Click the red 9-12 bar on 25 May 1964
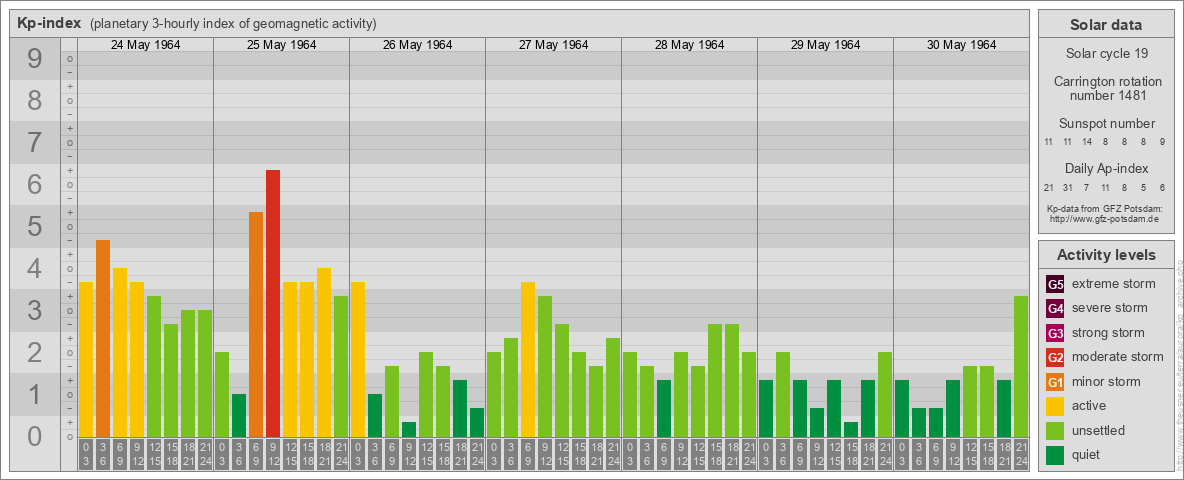This screenshot has height=480, width=1184. [273, 304]
